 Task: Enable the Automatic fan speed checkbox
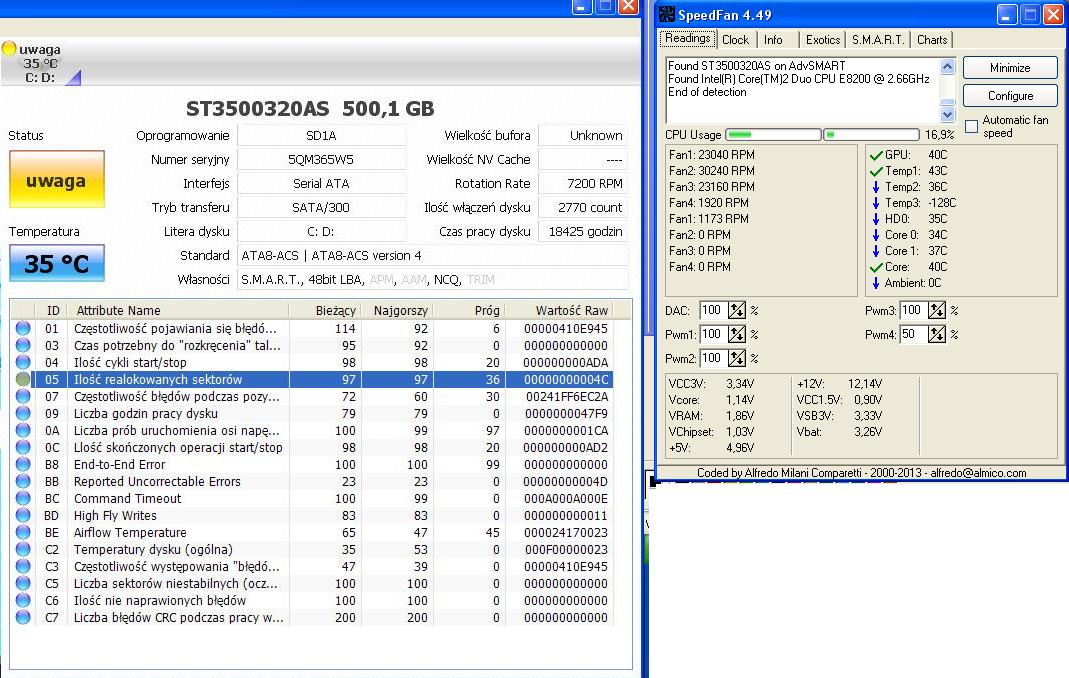(972, 126)
